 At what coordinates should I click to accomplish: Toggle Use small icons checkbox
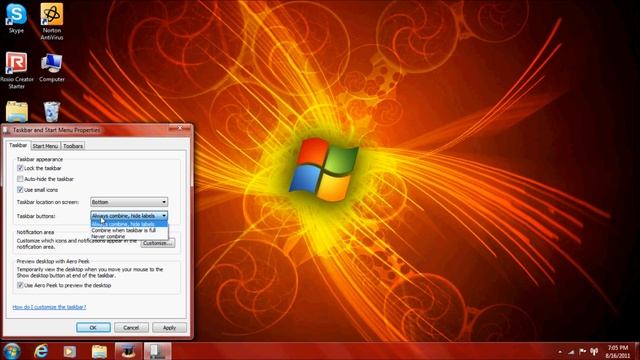pyautogui.click(x=20, y=190)
